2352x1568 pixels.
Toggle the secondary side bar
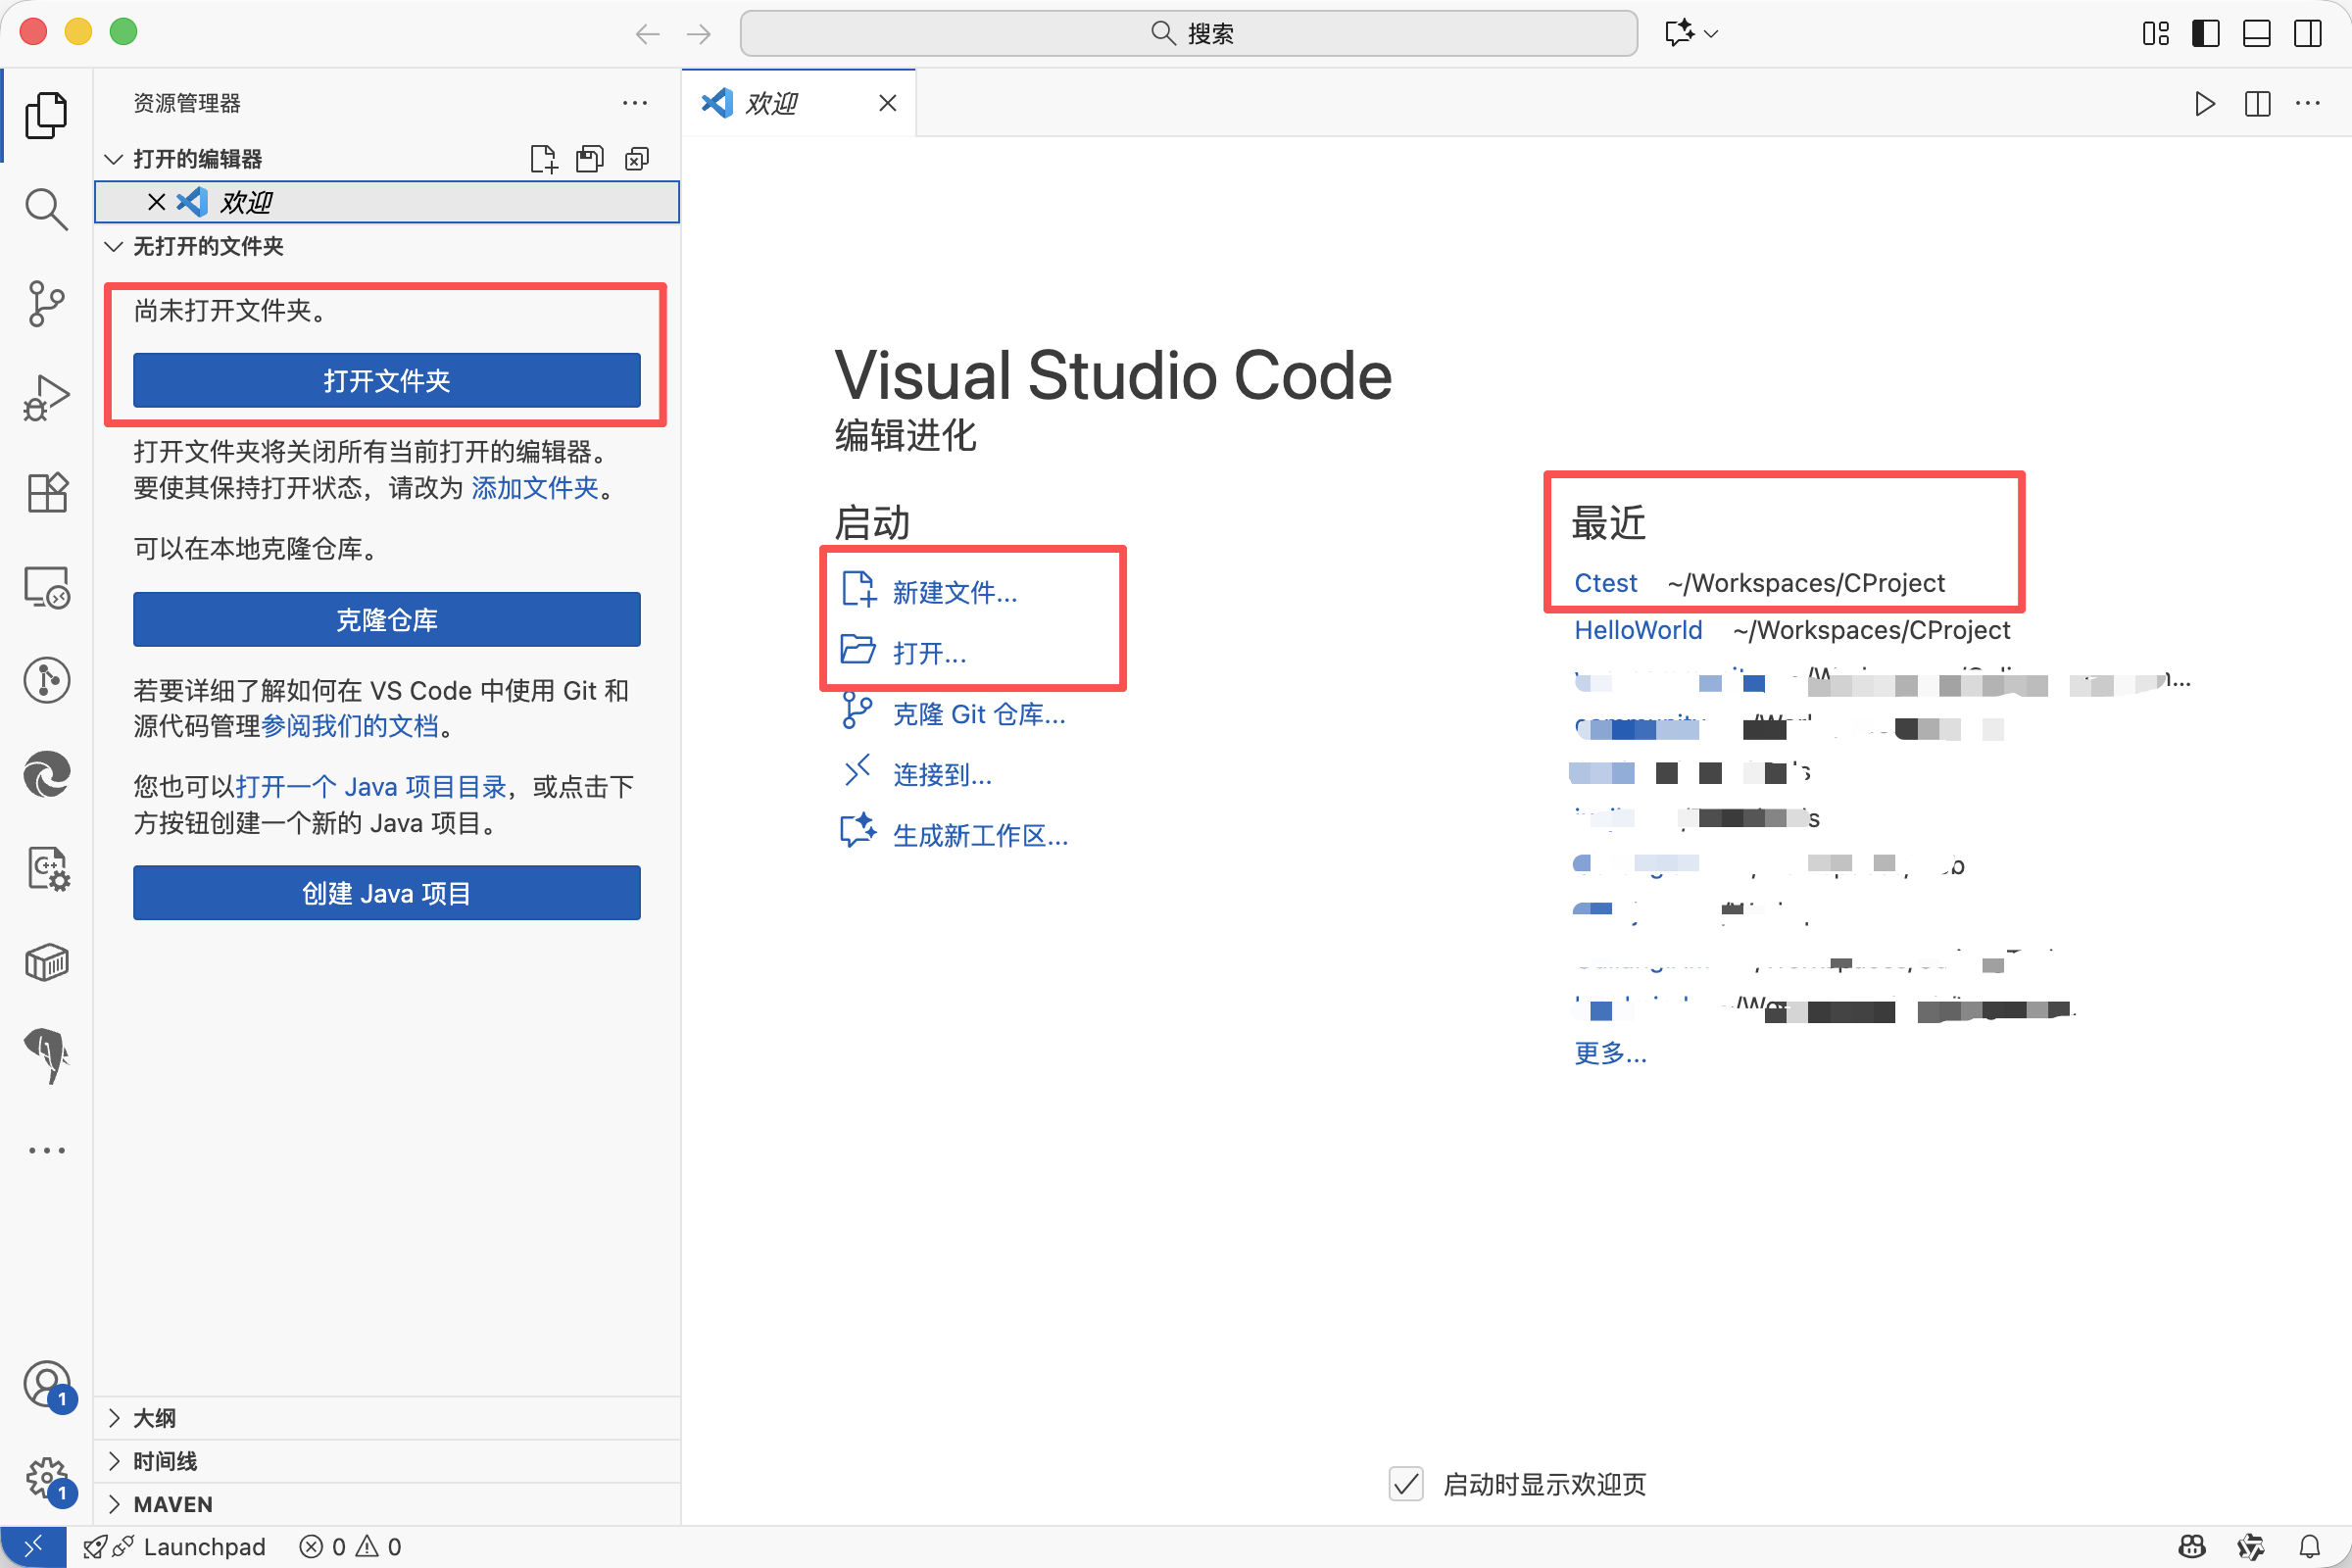click(2308, 33)
